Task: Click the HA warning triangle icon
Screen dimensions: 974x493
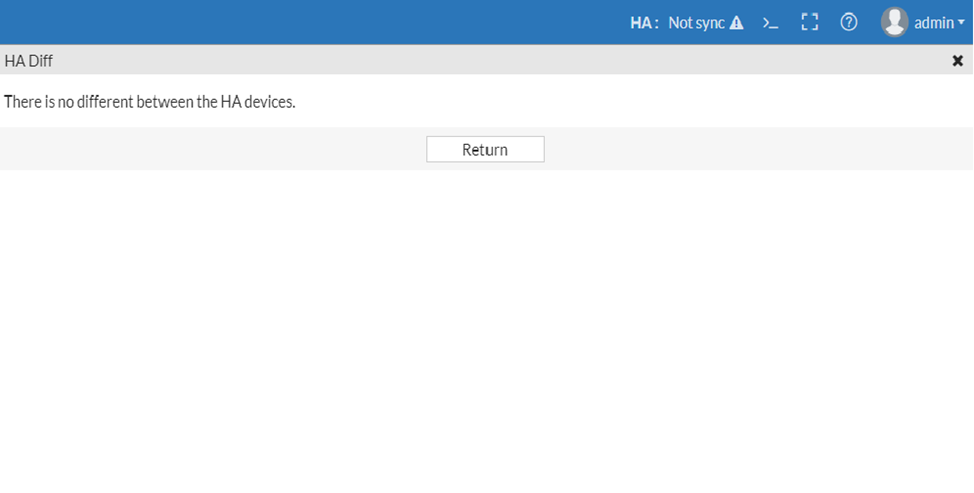Action: 736,23
